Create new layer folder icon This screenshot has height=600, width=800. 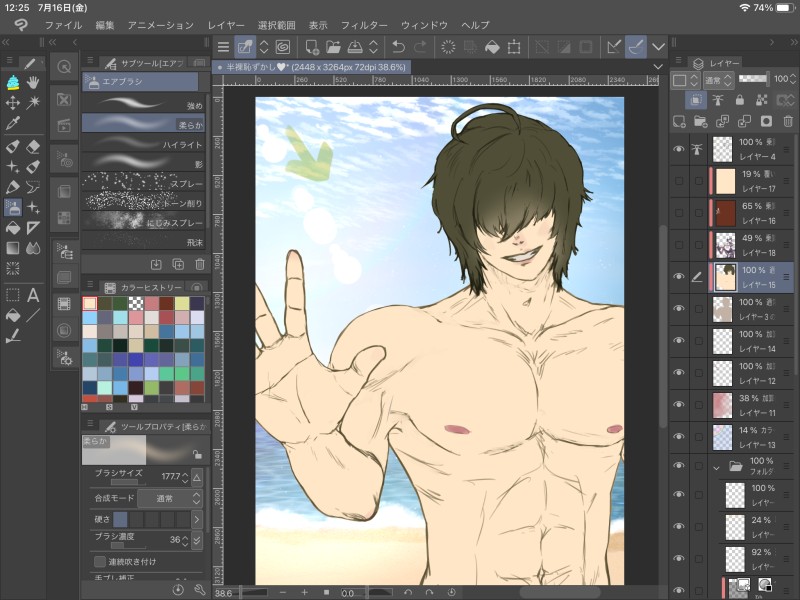(701, 121)
